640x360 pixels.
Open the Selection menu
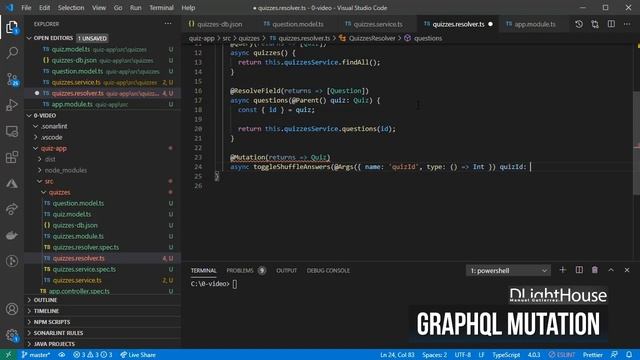click(71, 8)
